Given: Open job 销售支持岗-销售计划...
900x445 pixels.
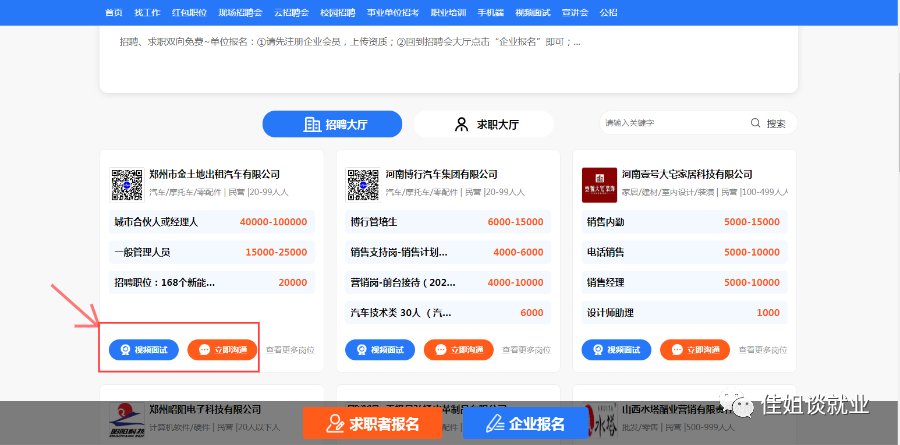Looking at the screenshot, I should [x=448, y=252].
